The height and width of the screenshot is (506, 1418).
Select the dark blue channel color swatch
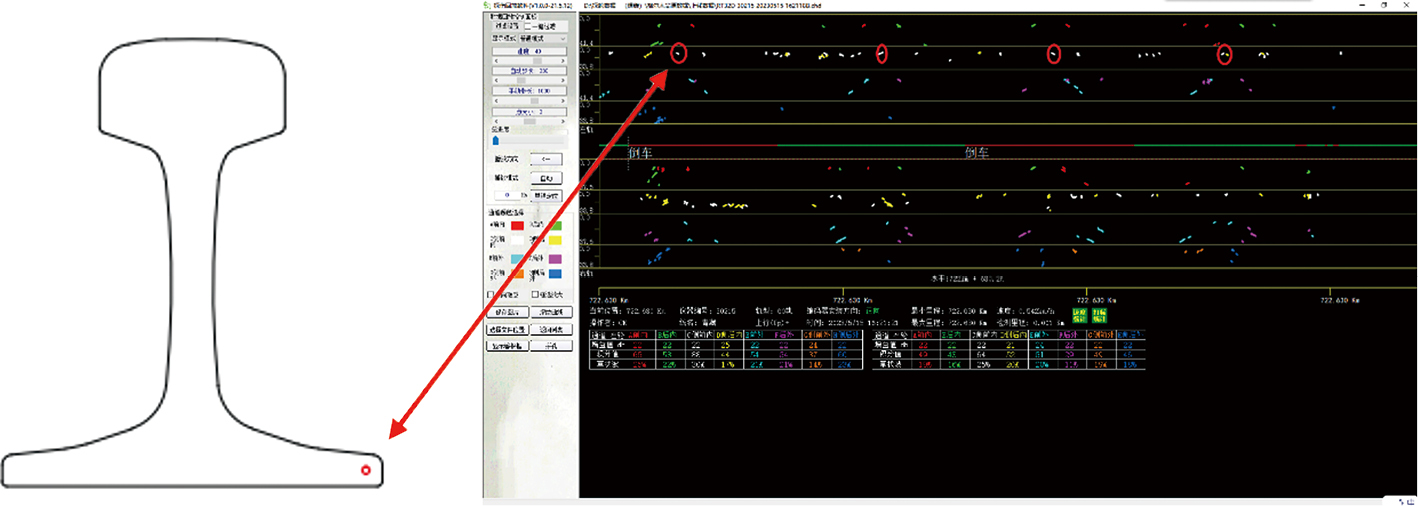pos(555,274)
